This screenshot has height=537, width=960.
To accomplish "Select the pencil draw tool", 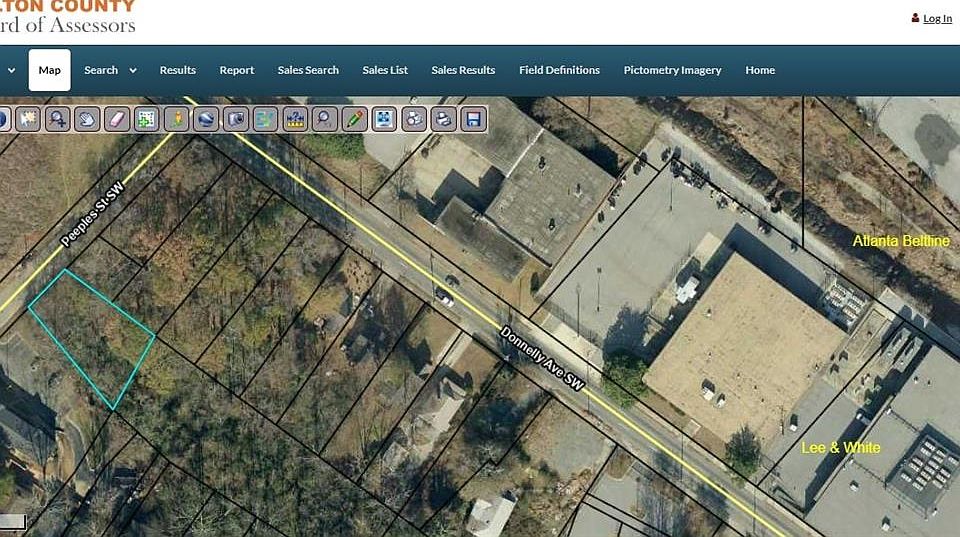I will [x=354, y=119].
